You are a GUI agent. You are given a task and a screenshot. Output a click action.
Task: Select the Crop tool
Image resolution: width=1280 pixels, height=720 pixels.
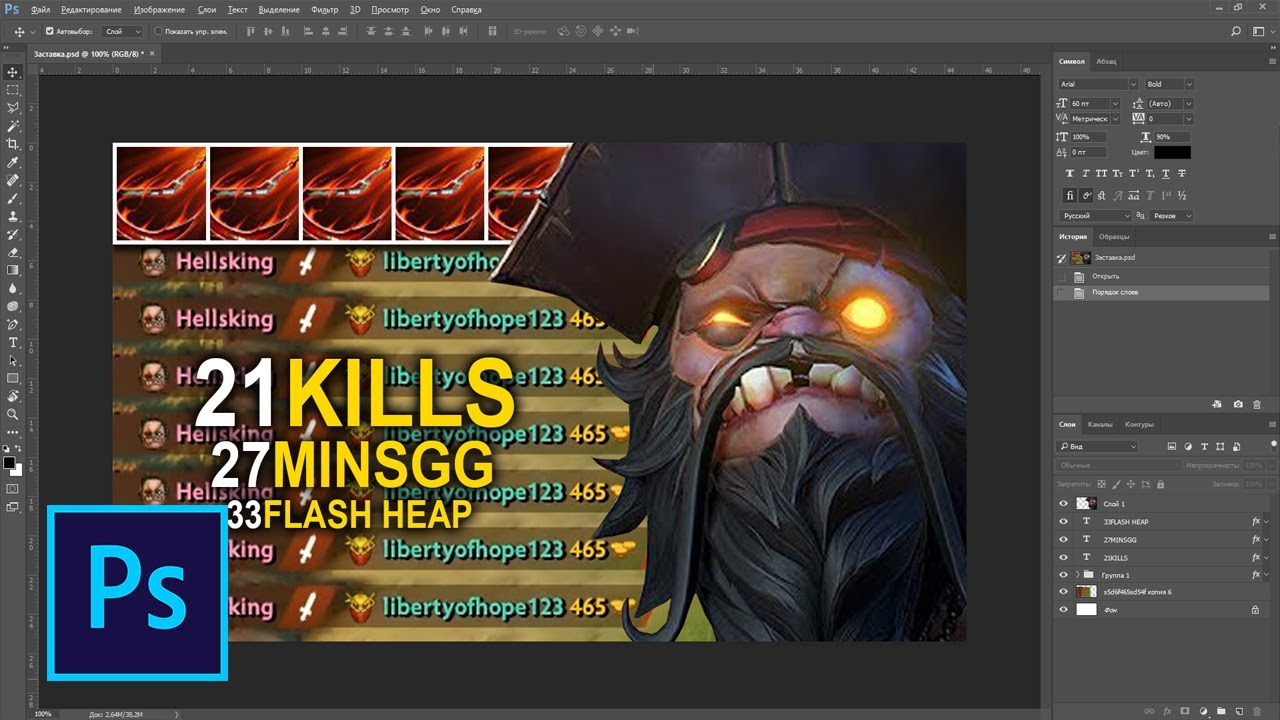point(13,144)
